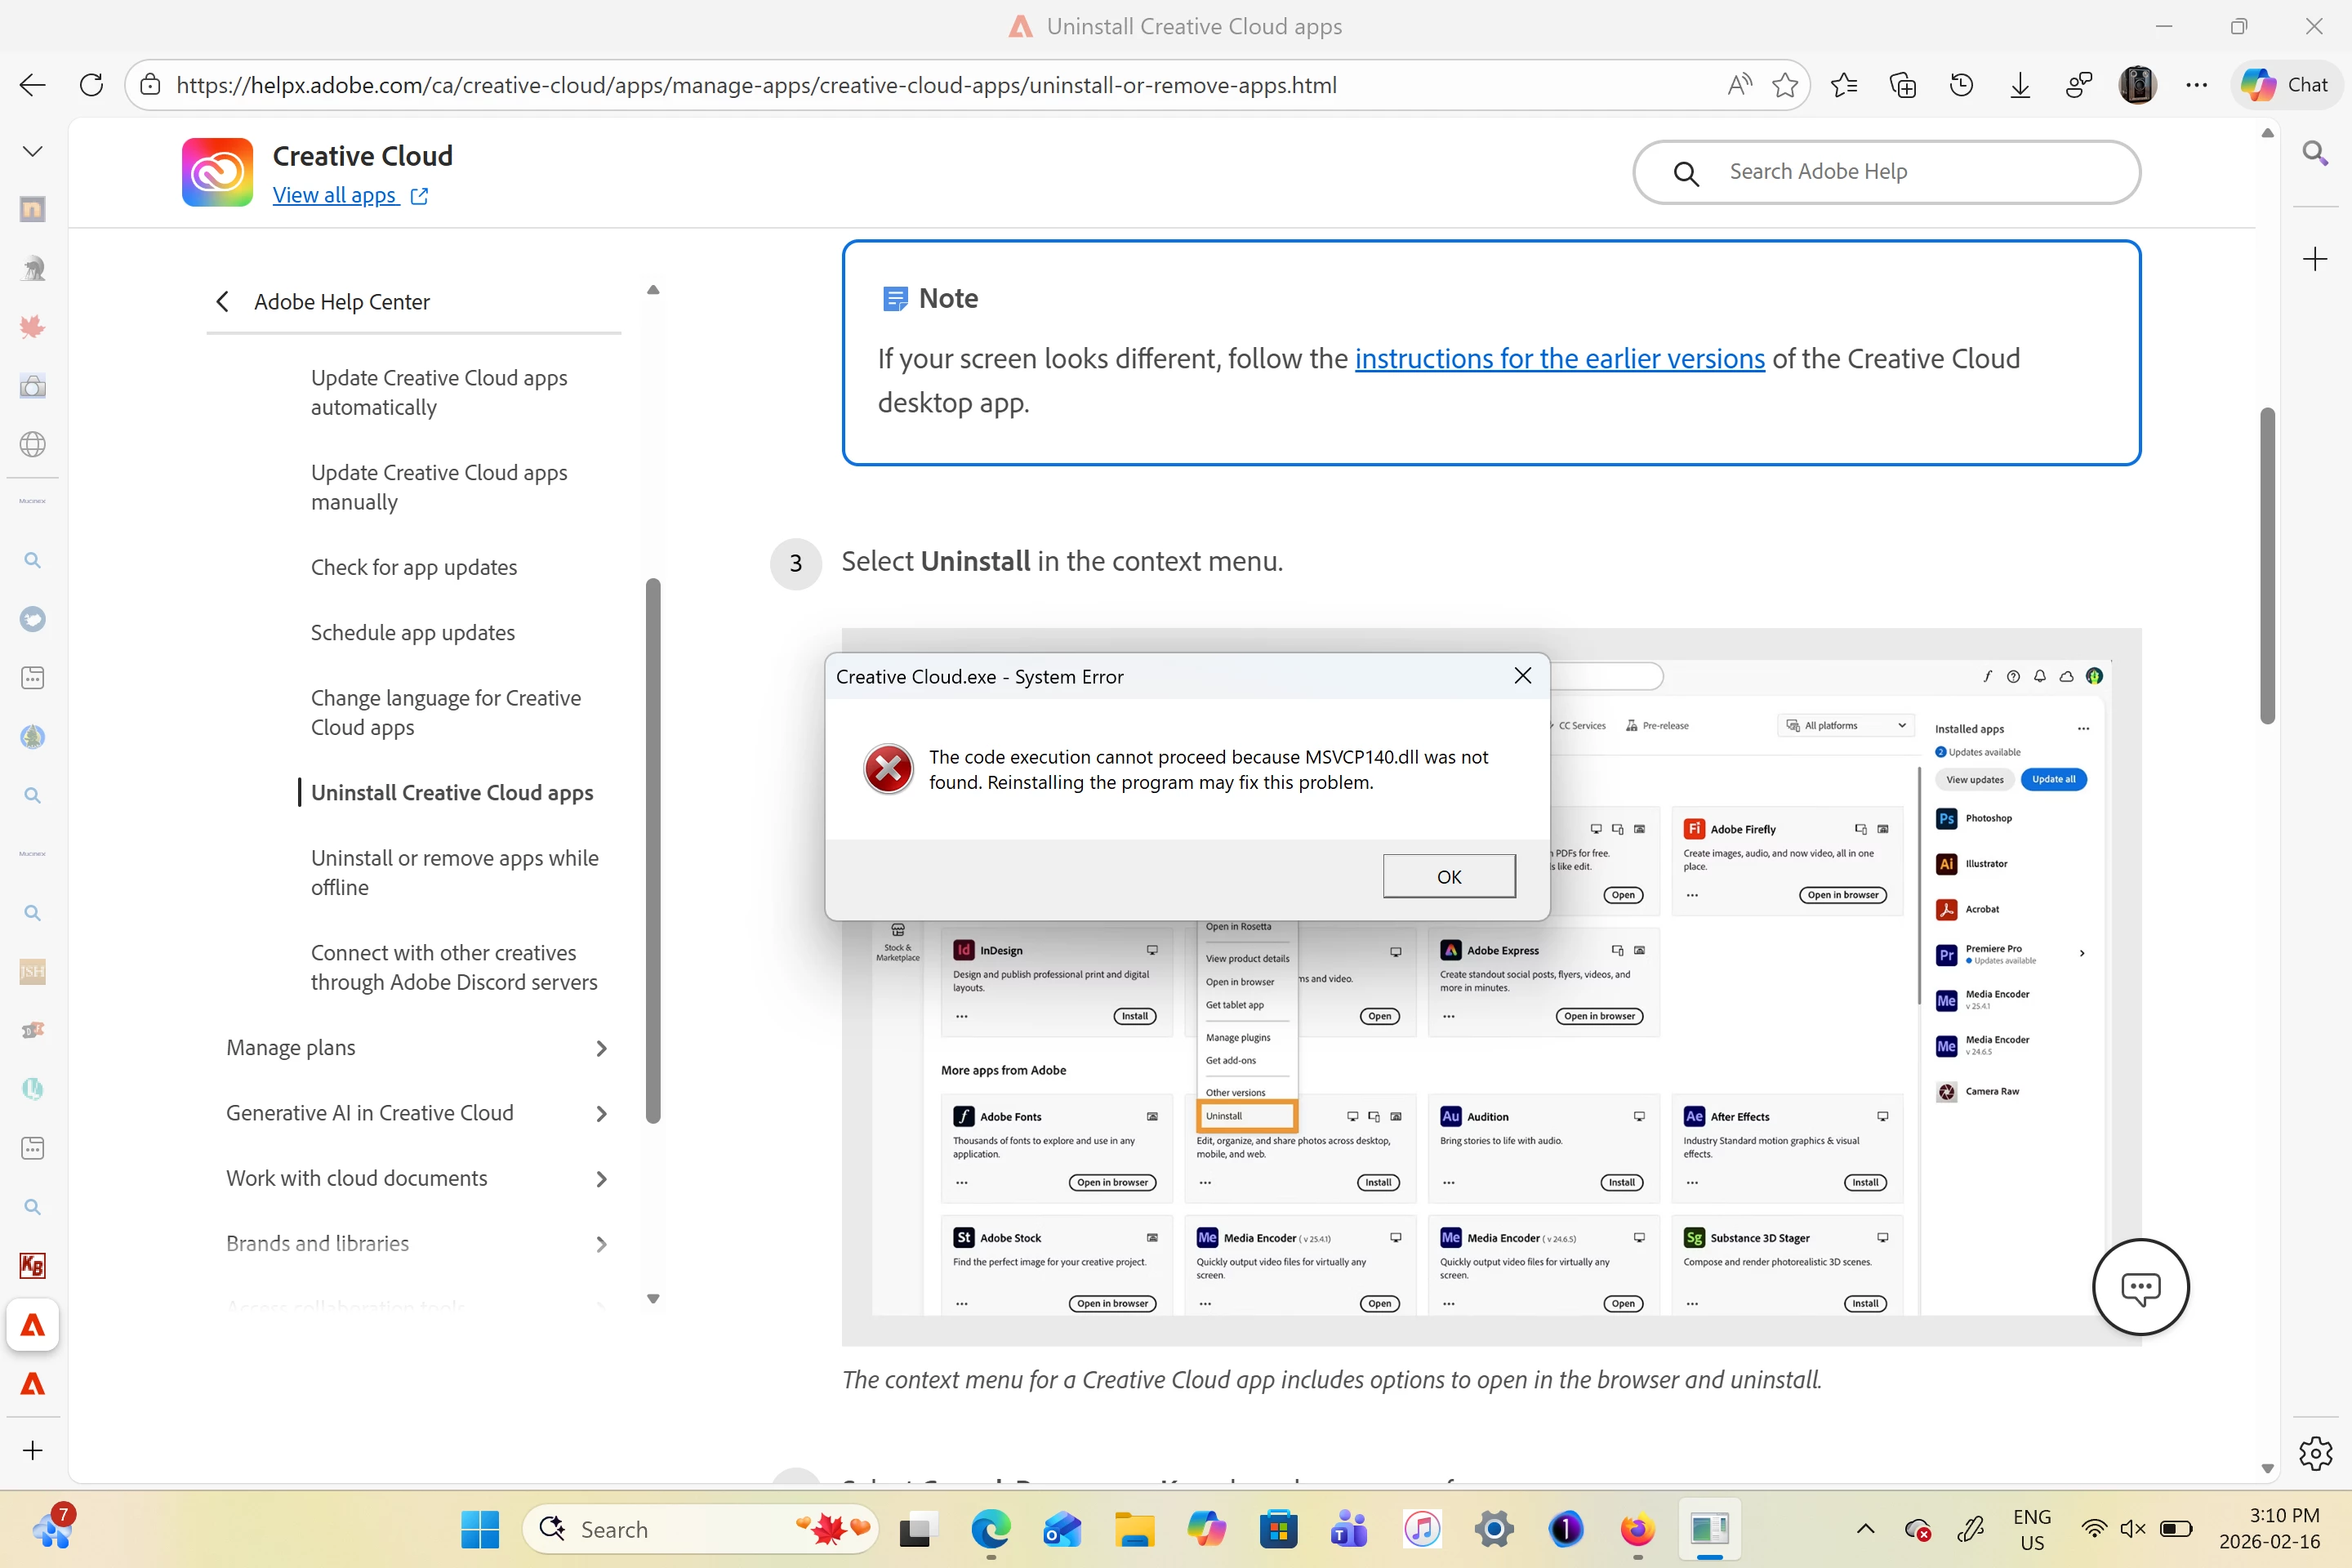Open Firefox from the Windows taskbar
The width and height of the screenshot is (2352, 1568).
pos(1637,1529)
